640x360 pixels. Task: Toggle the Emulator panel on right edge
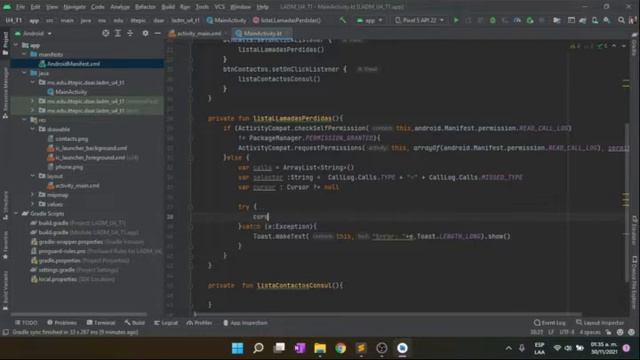634,231
